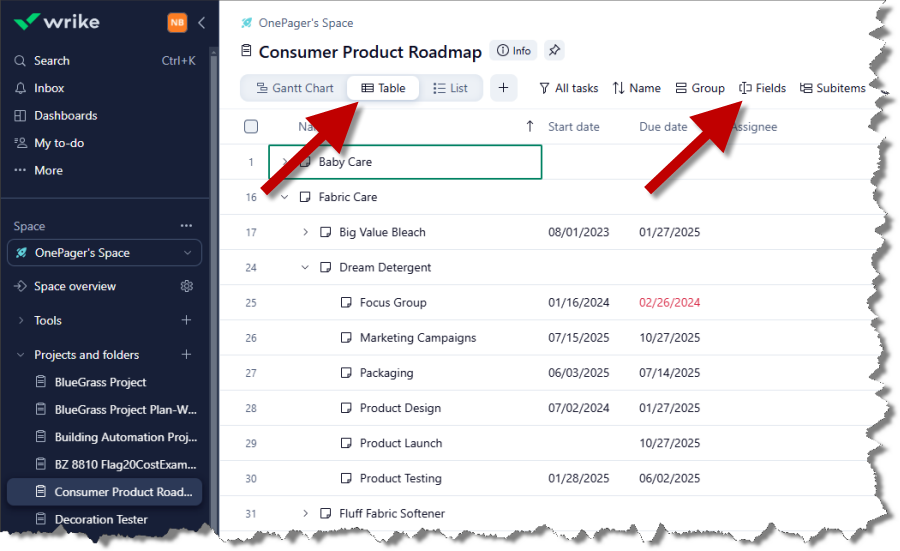
Task: Click the Product Testing task icon
Action: (346, 478)
